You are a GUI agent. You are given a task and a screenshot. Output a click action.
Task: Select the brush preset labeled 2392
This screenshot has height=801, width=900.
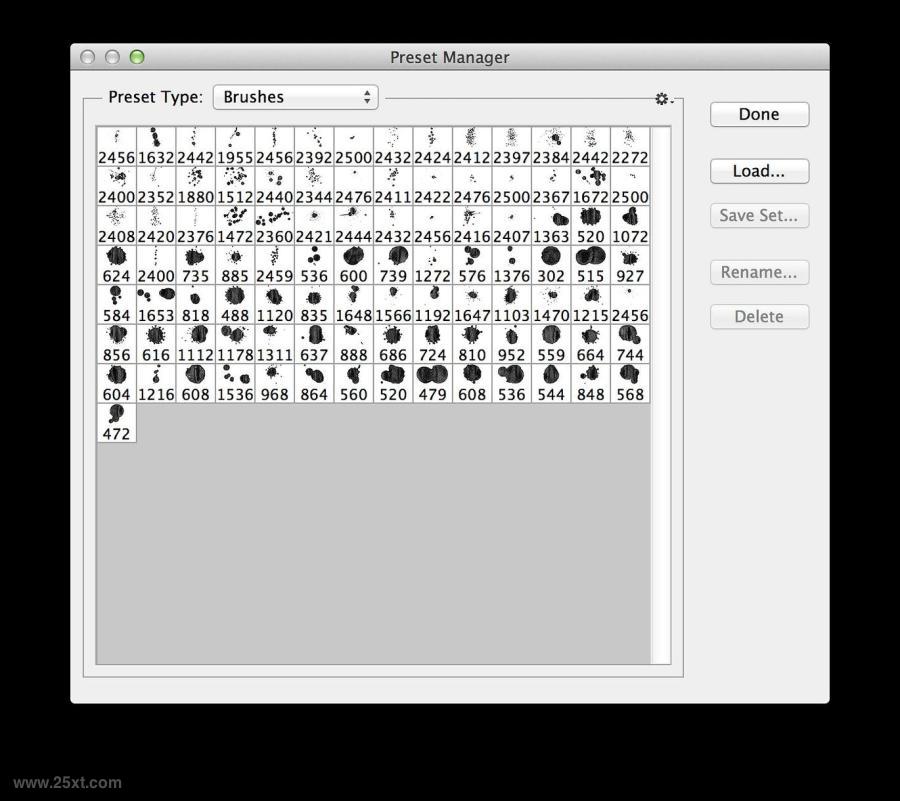(314, 147)
